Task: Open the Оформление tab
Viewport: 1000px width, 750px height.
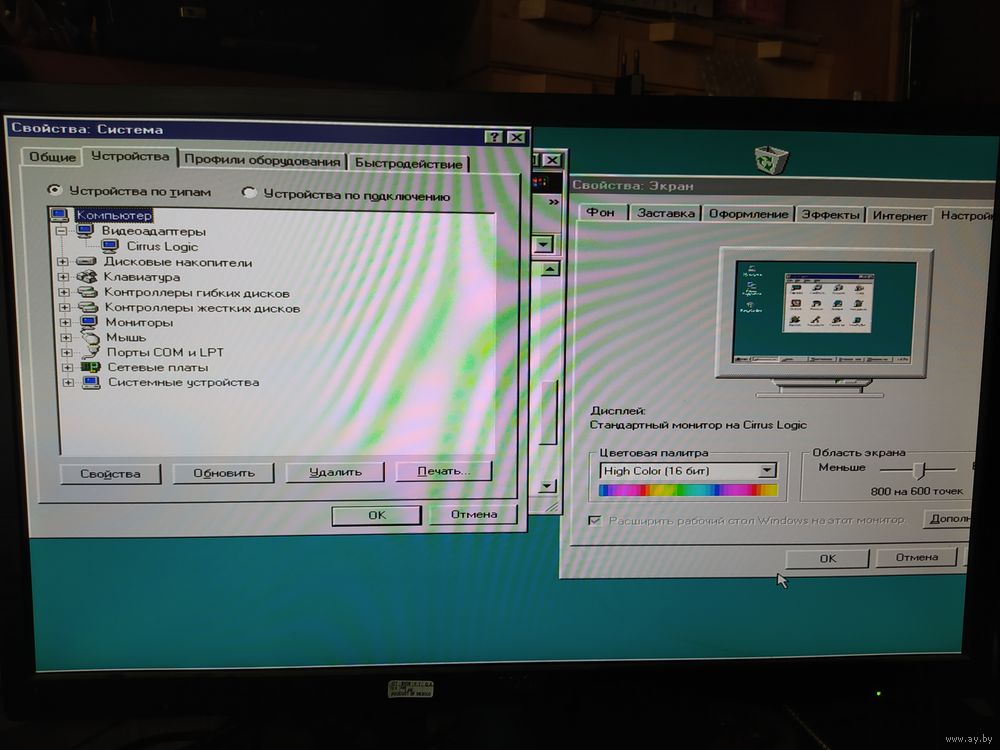Action: (x=749, y=214)
